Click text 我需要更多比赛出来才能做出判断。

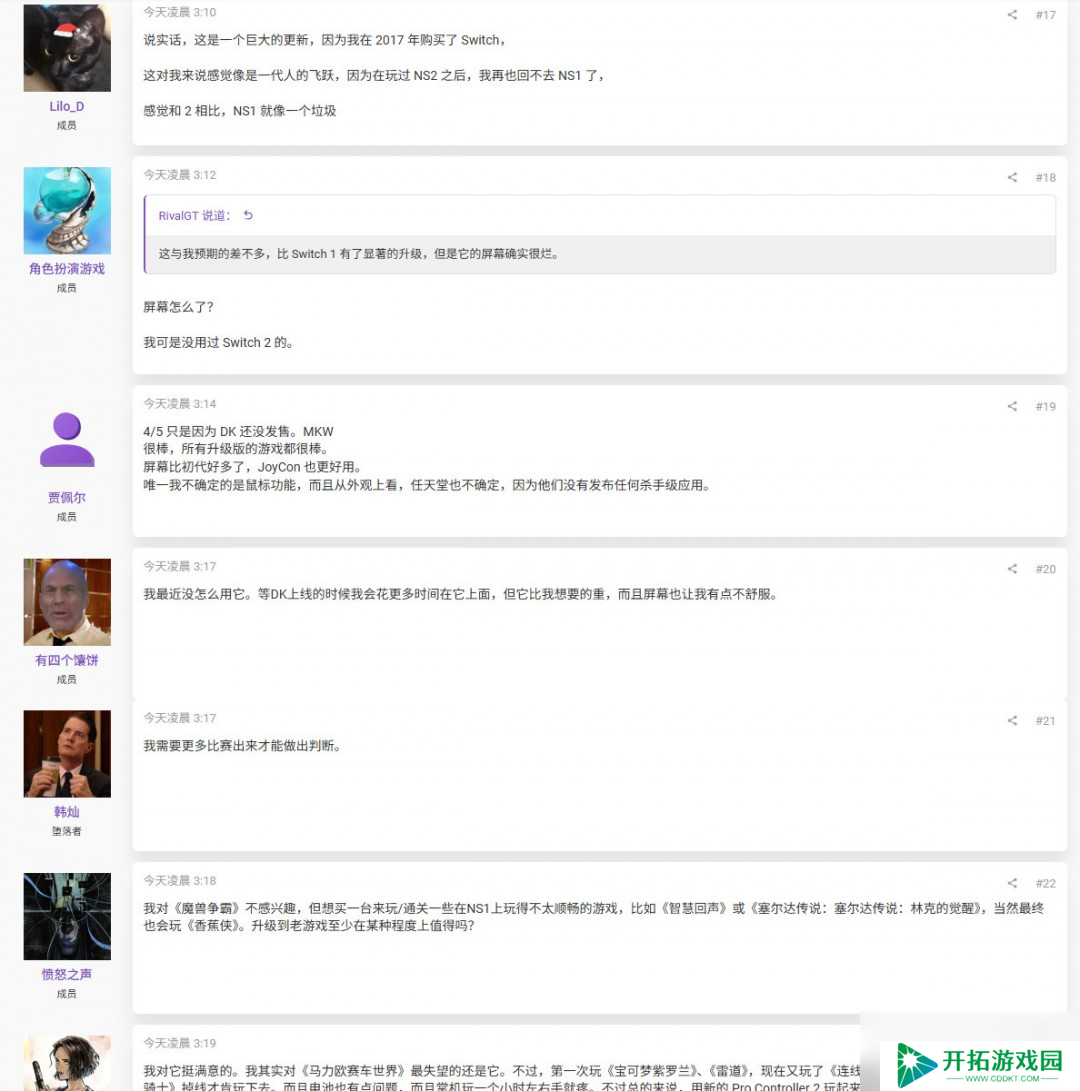242,747
